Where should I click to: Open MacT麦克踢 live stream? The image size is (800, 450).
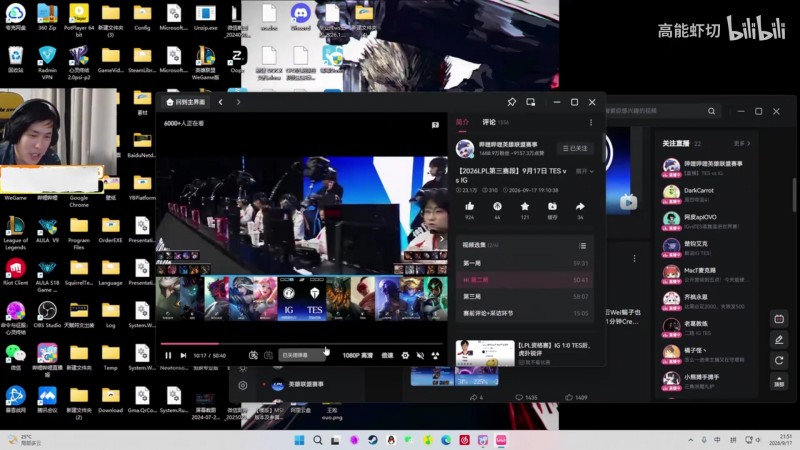(706, 274)
